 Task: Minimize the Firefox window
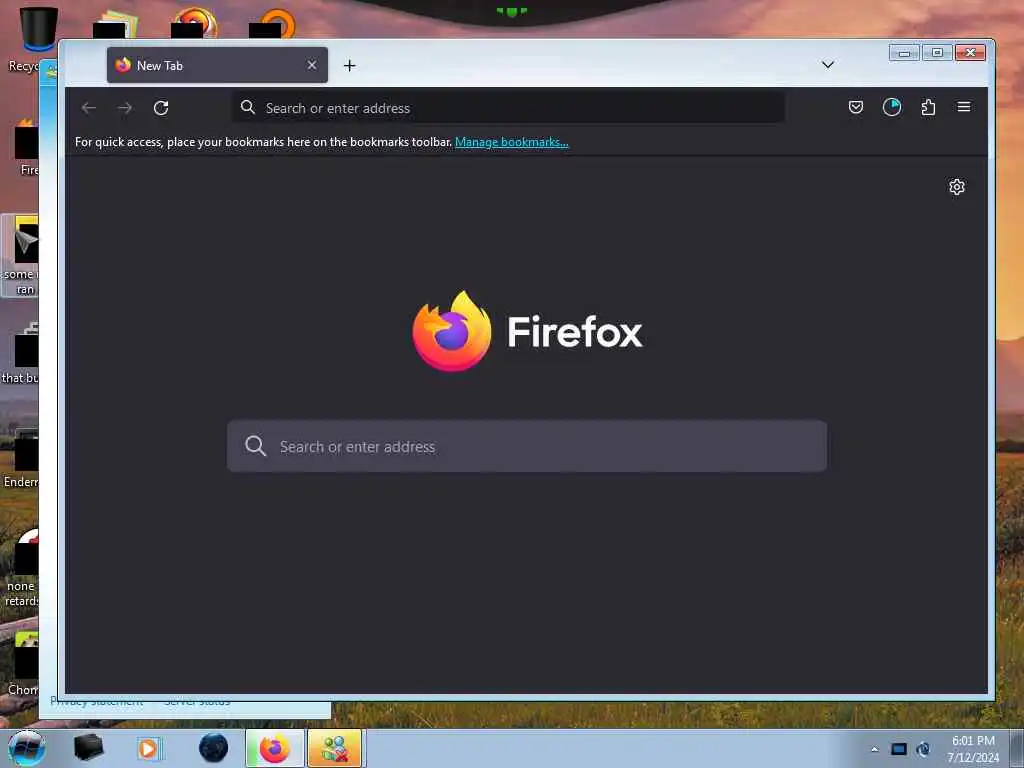904,52
